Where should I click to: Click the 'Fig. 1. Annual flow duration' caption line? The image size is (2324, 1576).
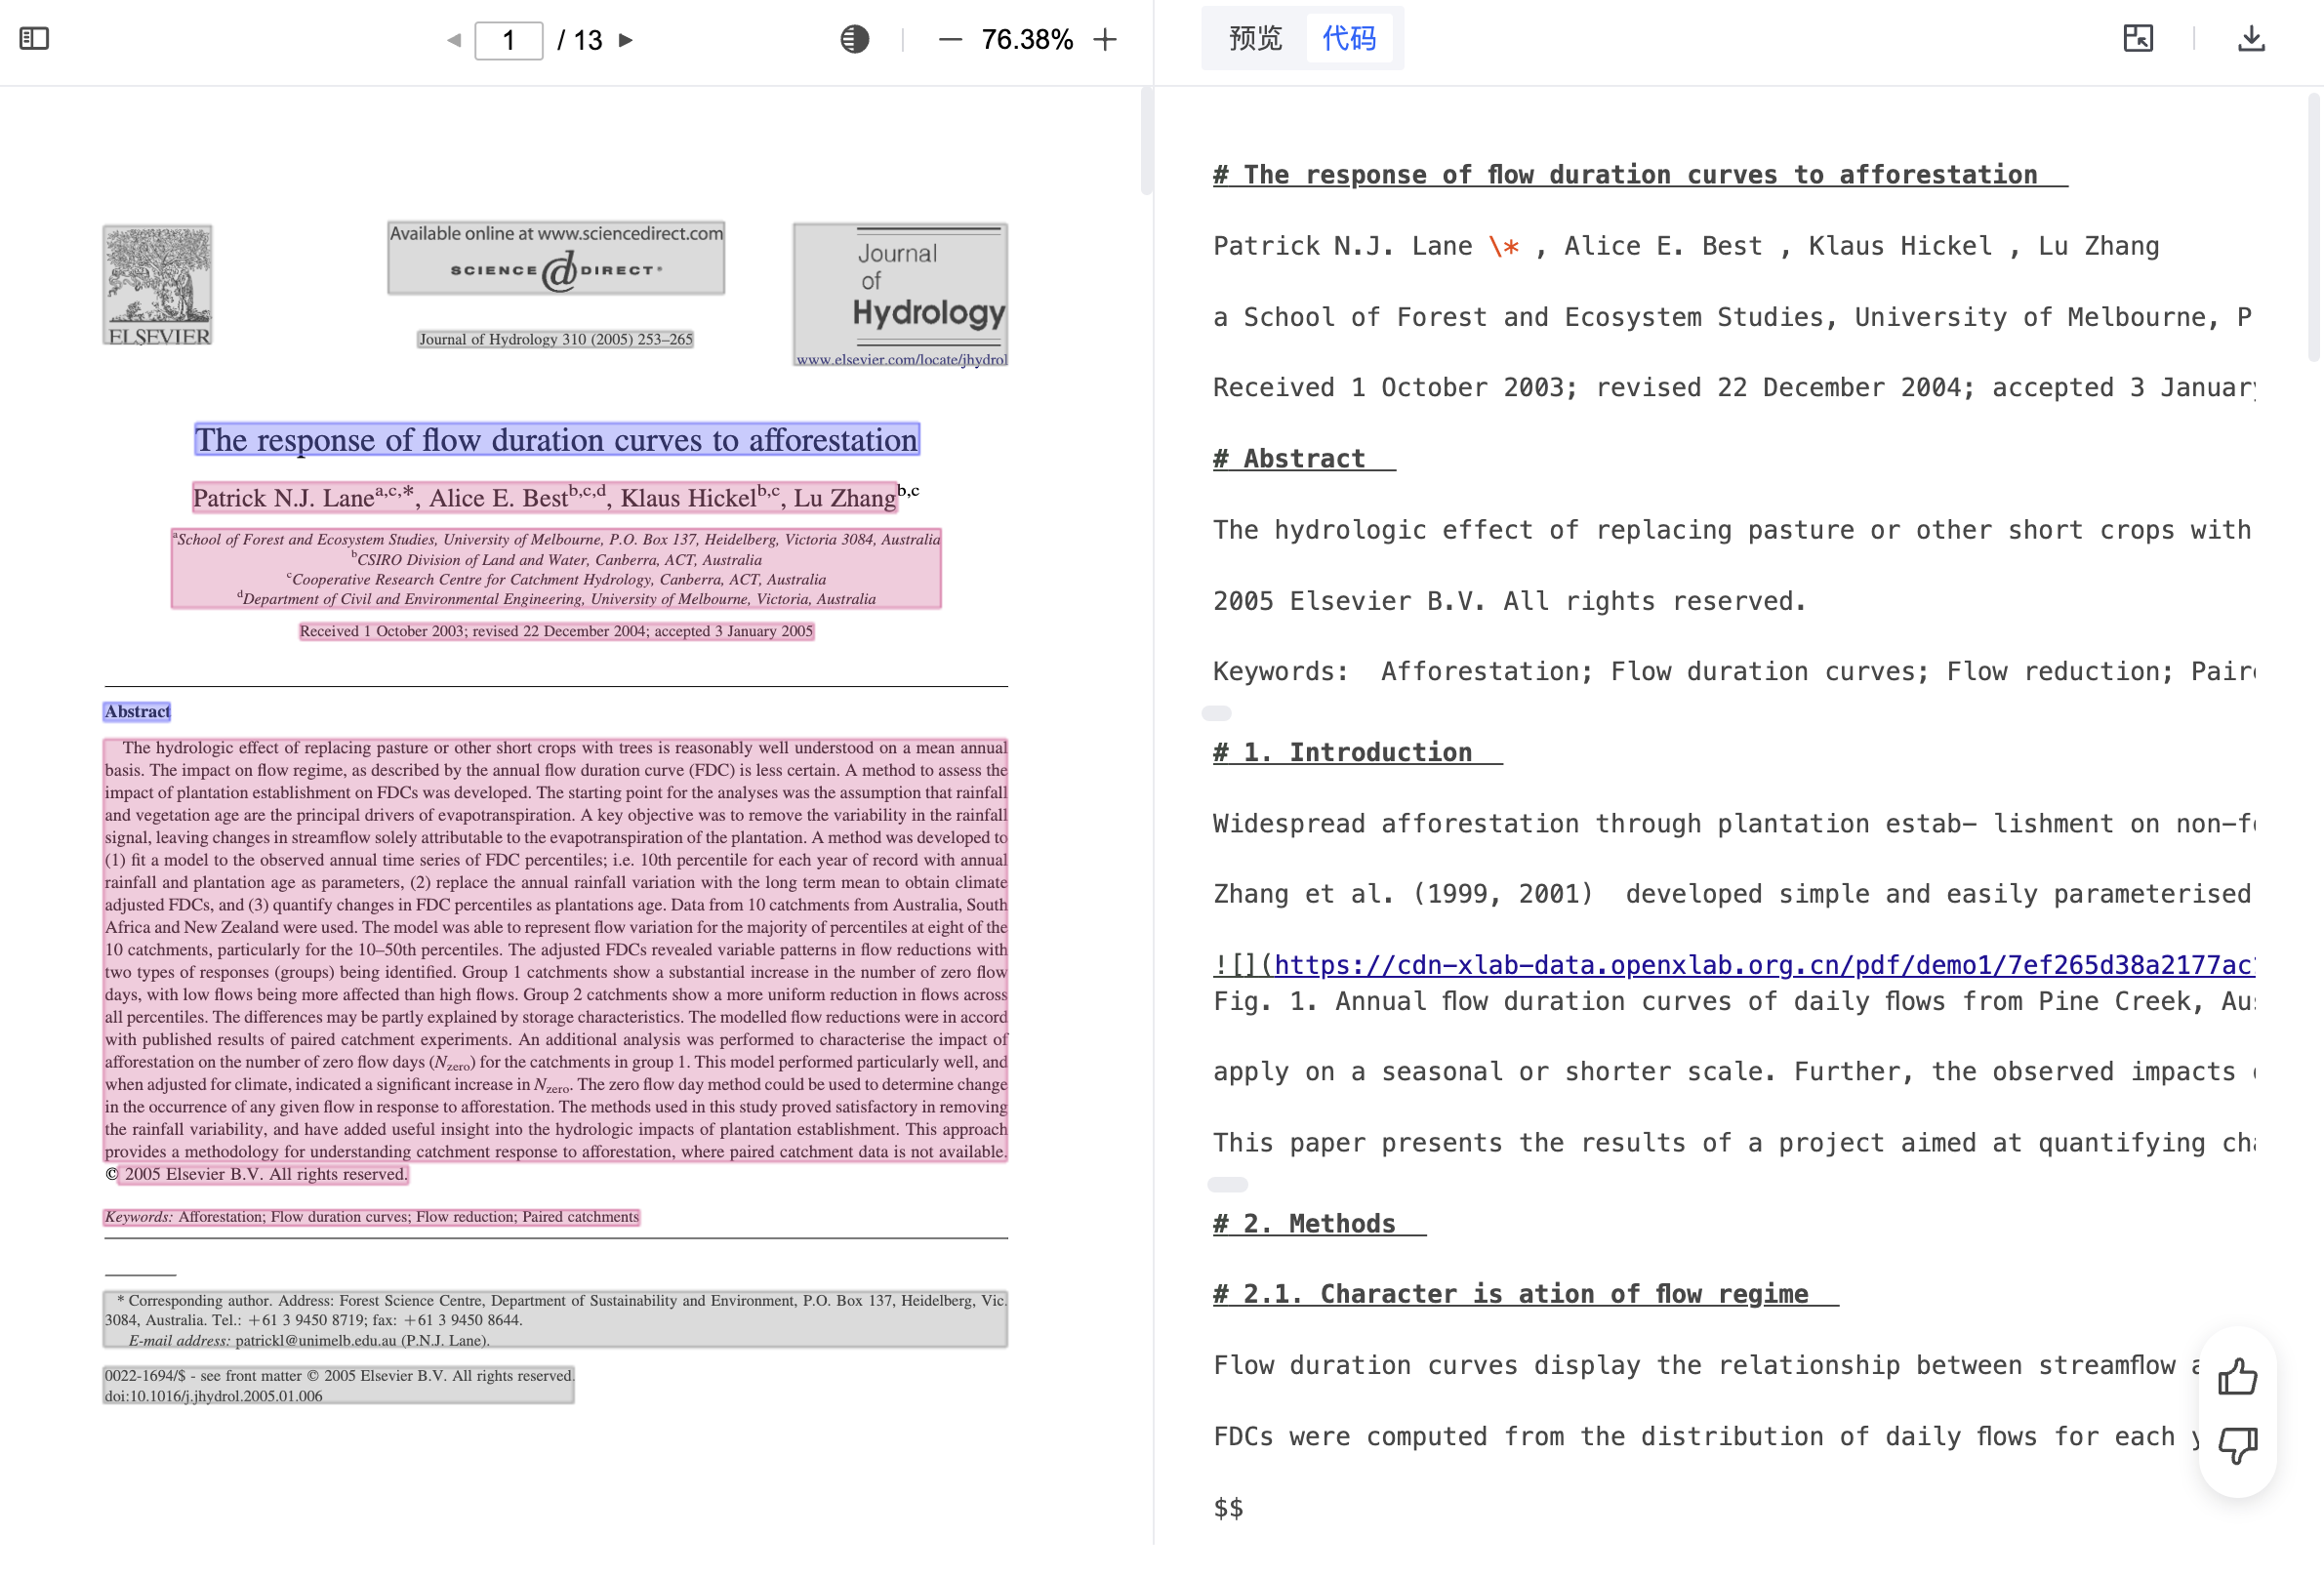pos(1734,1002)
